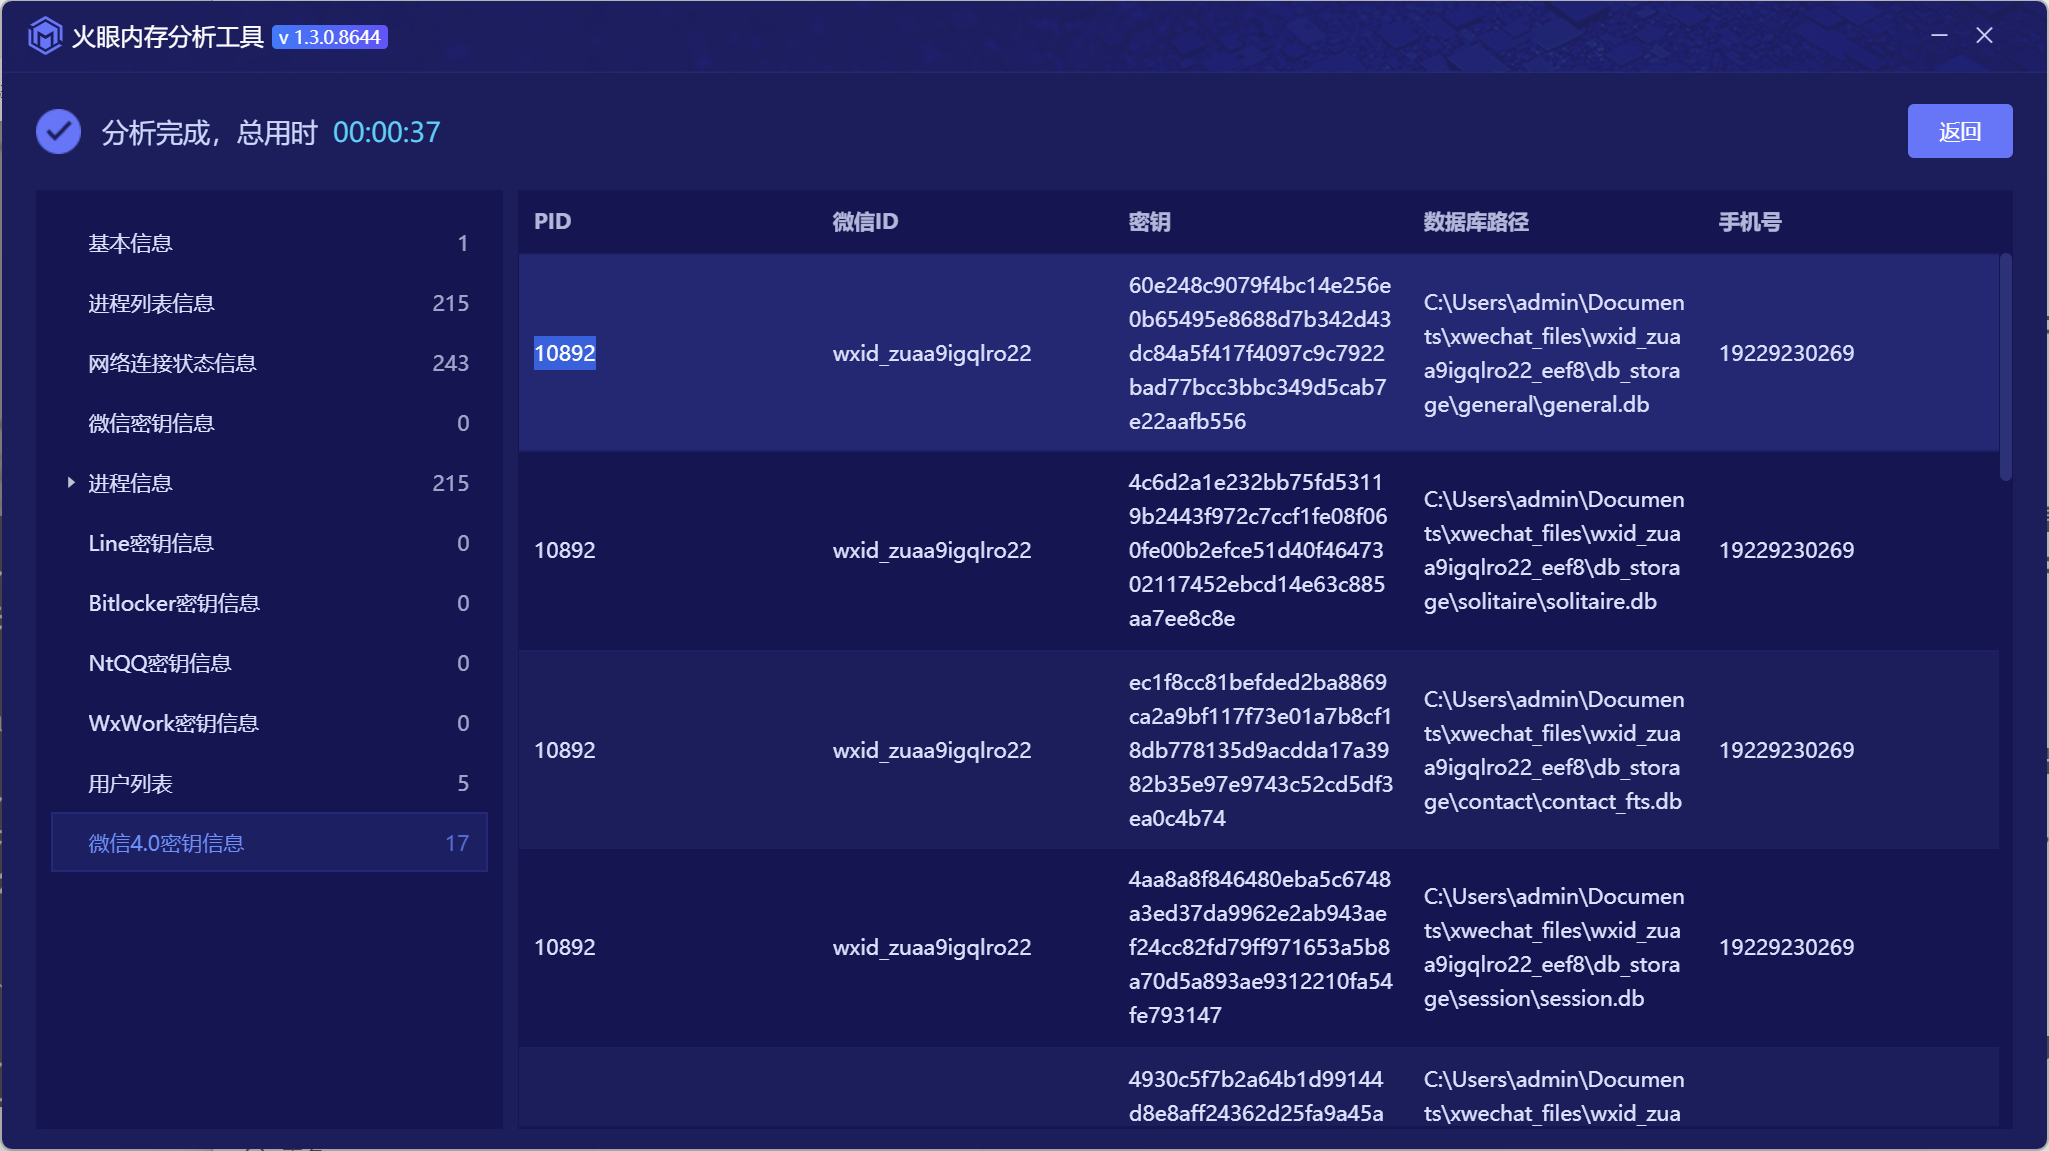This screenshot has height=1151, width=2049.
Task: Open Line密钥信息 category
Action: (151, 544)
